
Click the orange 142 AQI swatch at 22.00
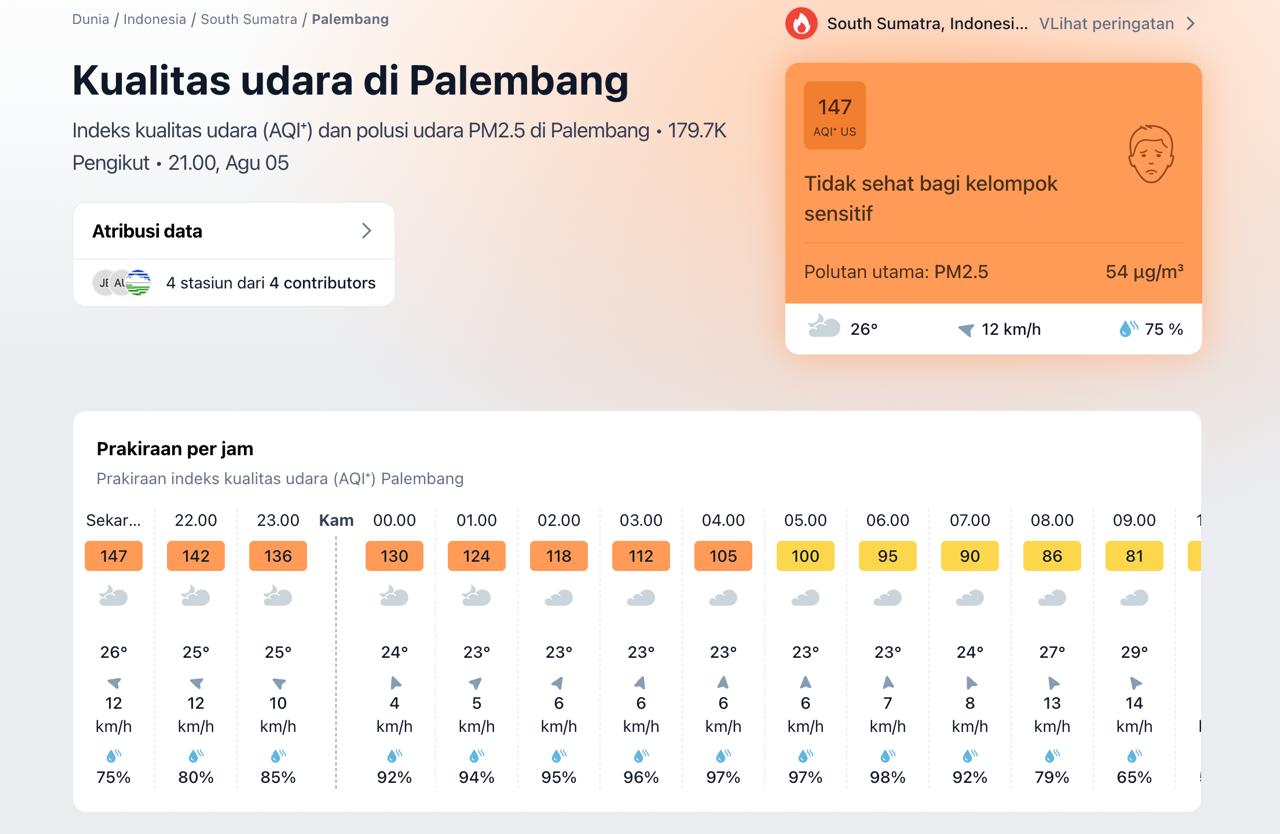coord(196,556)
